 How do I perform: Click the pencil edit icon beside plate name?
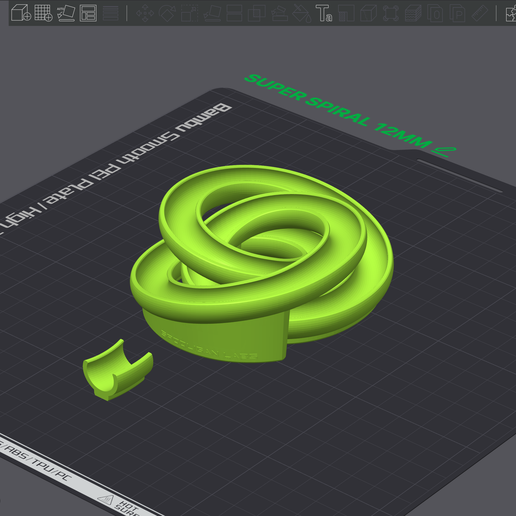(444, 152)
